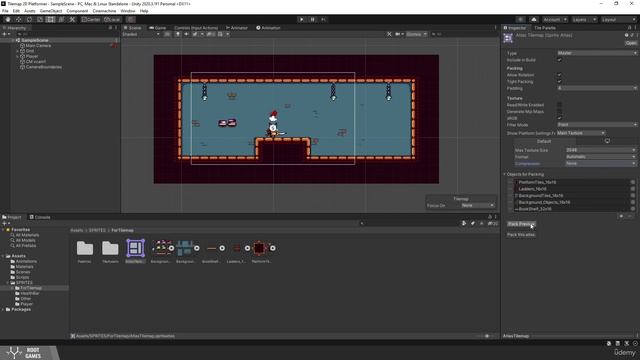Select CameraBoundaries in Hierarchy
The width and height of the screenshot is (640, 360).
coord(44,67)
